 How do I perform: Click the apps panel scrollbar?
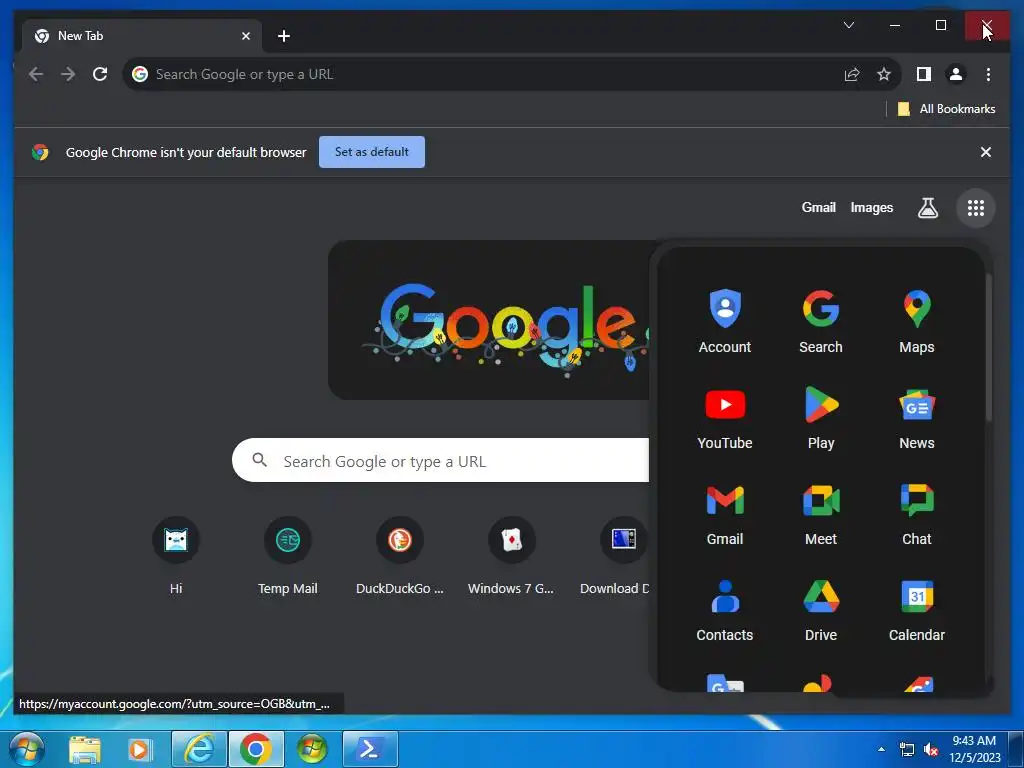coord(988,348)
